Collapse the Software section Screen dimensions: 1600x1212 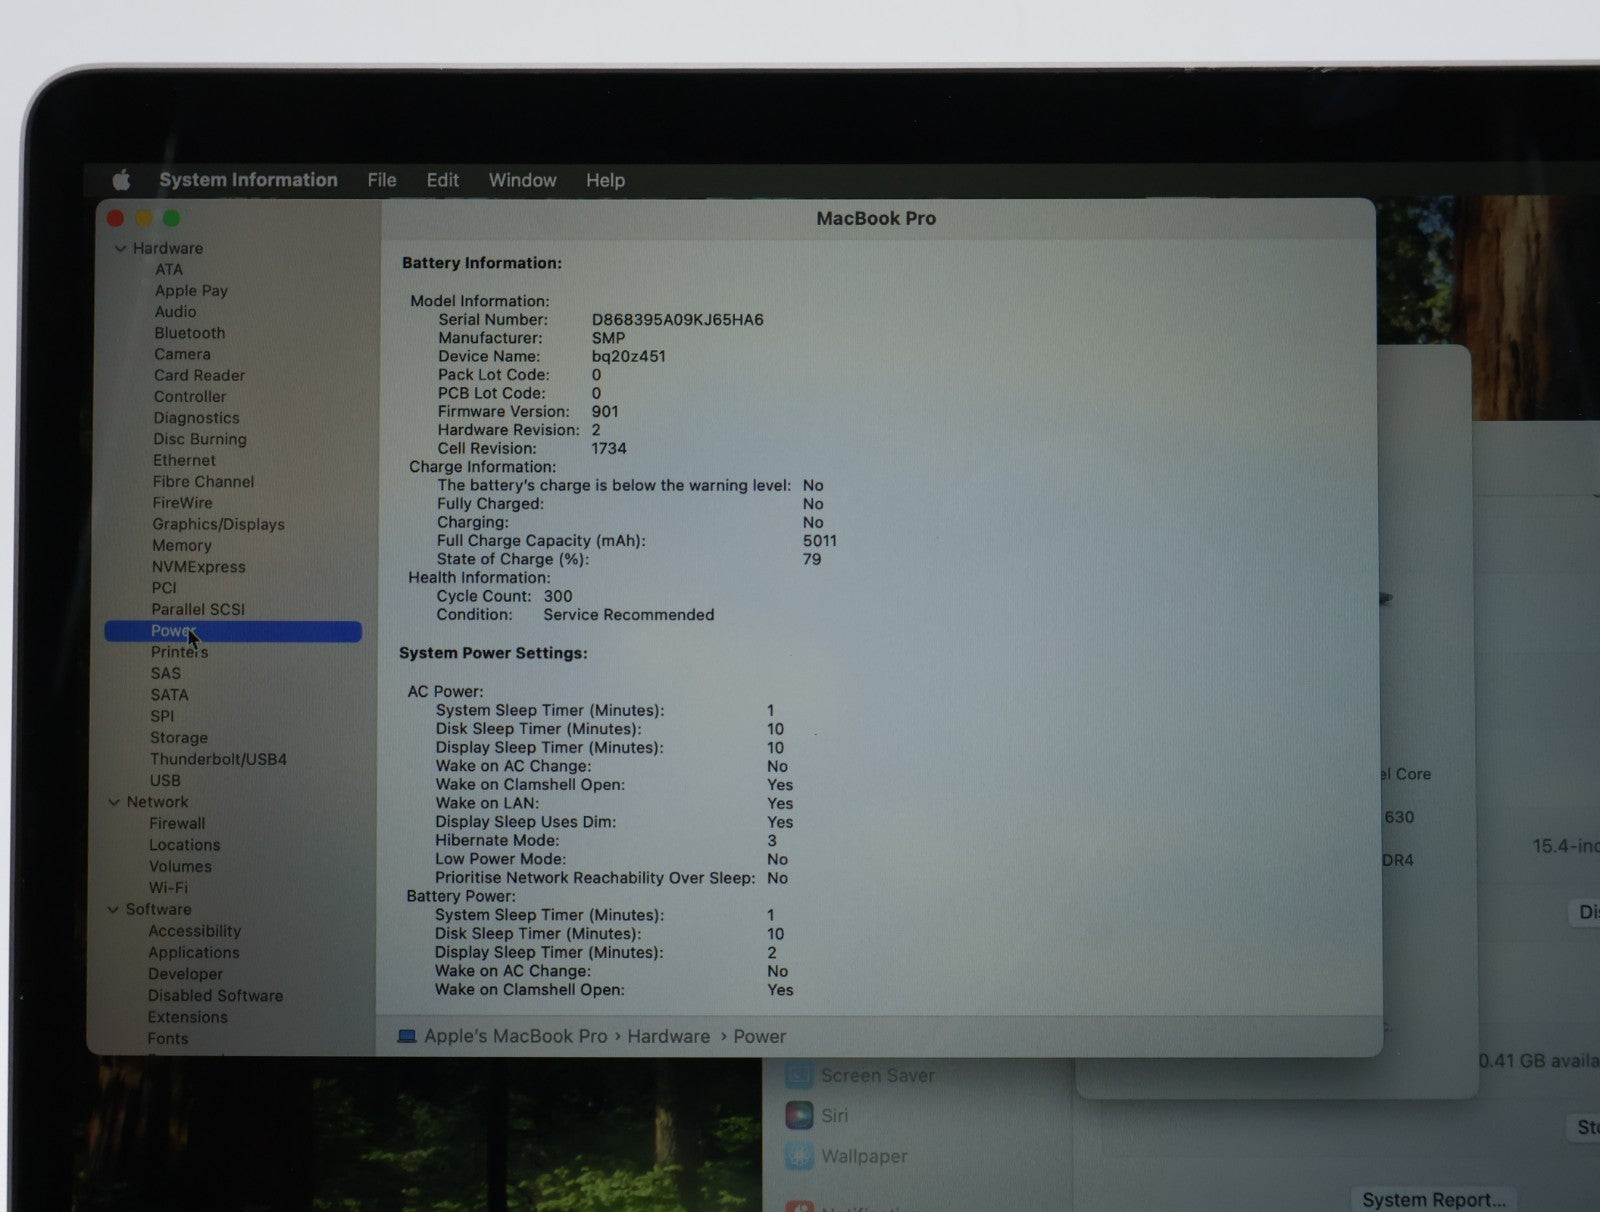click(x=113, y=909)
